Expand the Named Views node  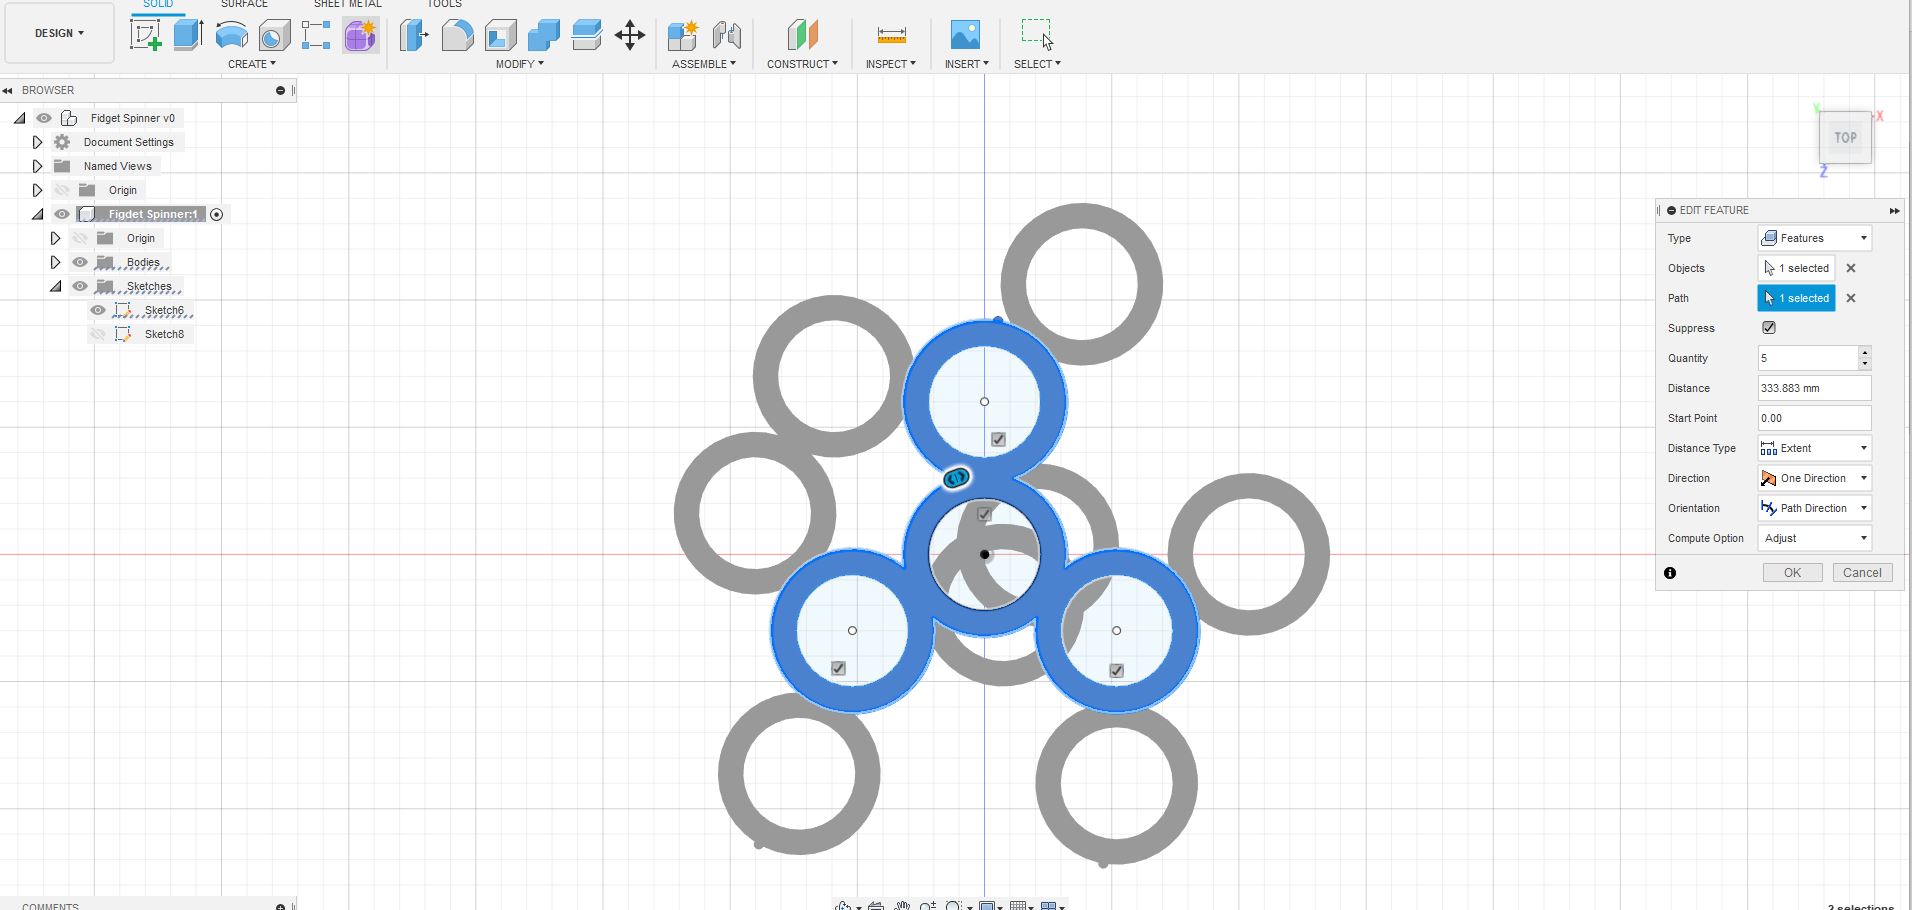click(x=37, y=166)
